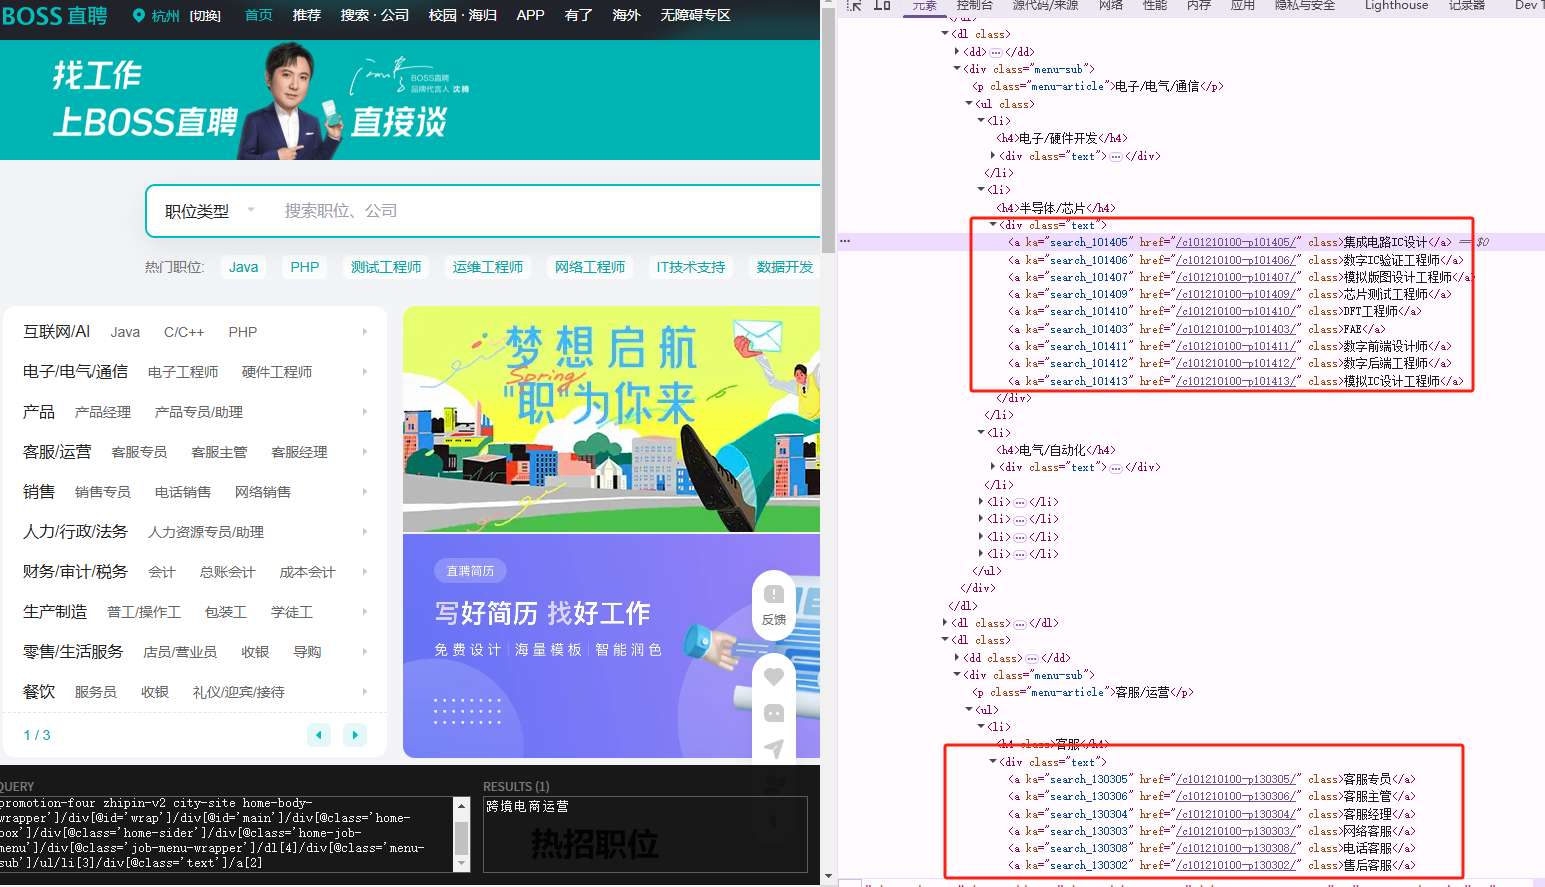Click the IT技术支持 hot job tag
1545x887 pixels.
coord(691,267)
